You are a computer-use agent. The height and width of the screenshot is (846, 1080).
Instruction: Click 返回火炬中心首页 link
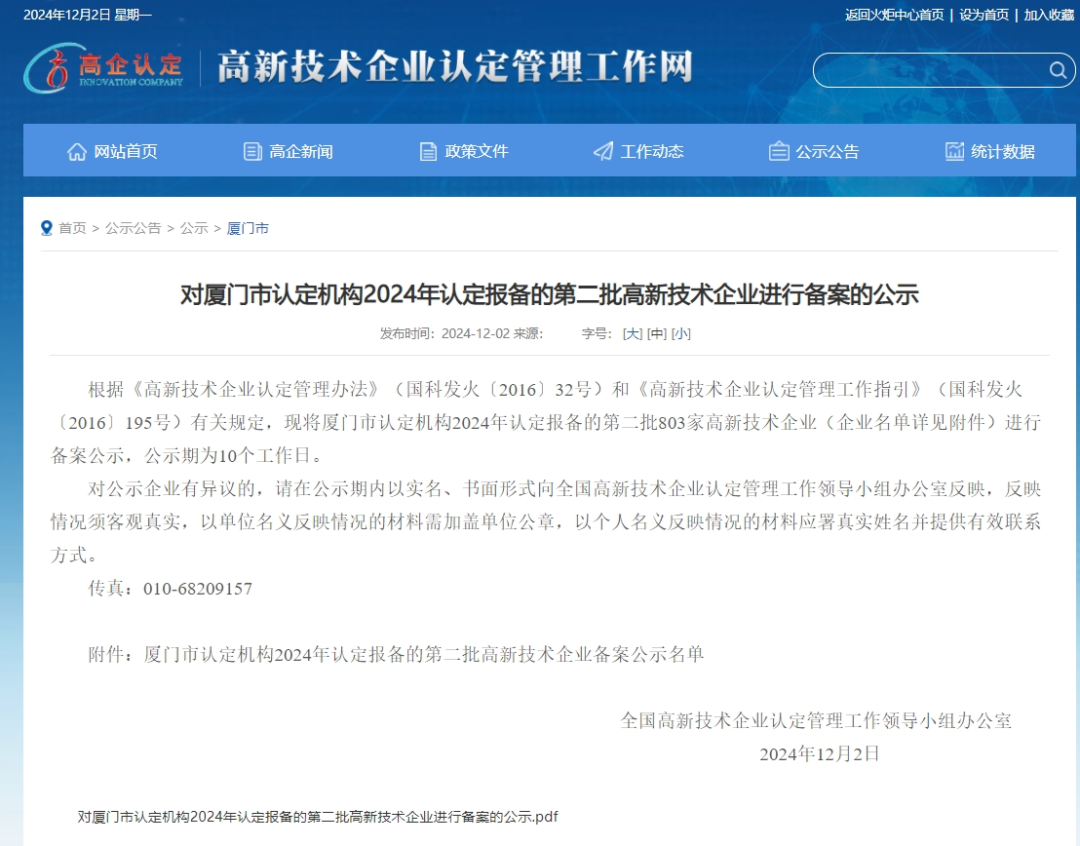tap(894, 15)
